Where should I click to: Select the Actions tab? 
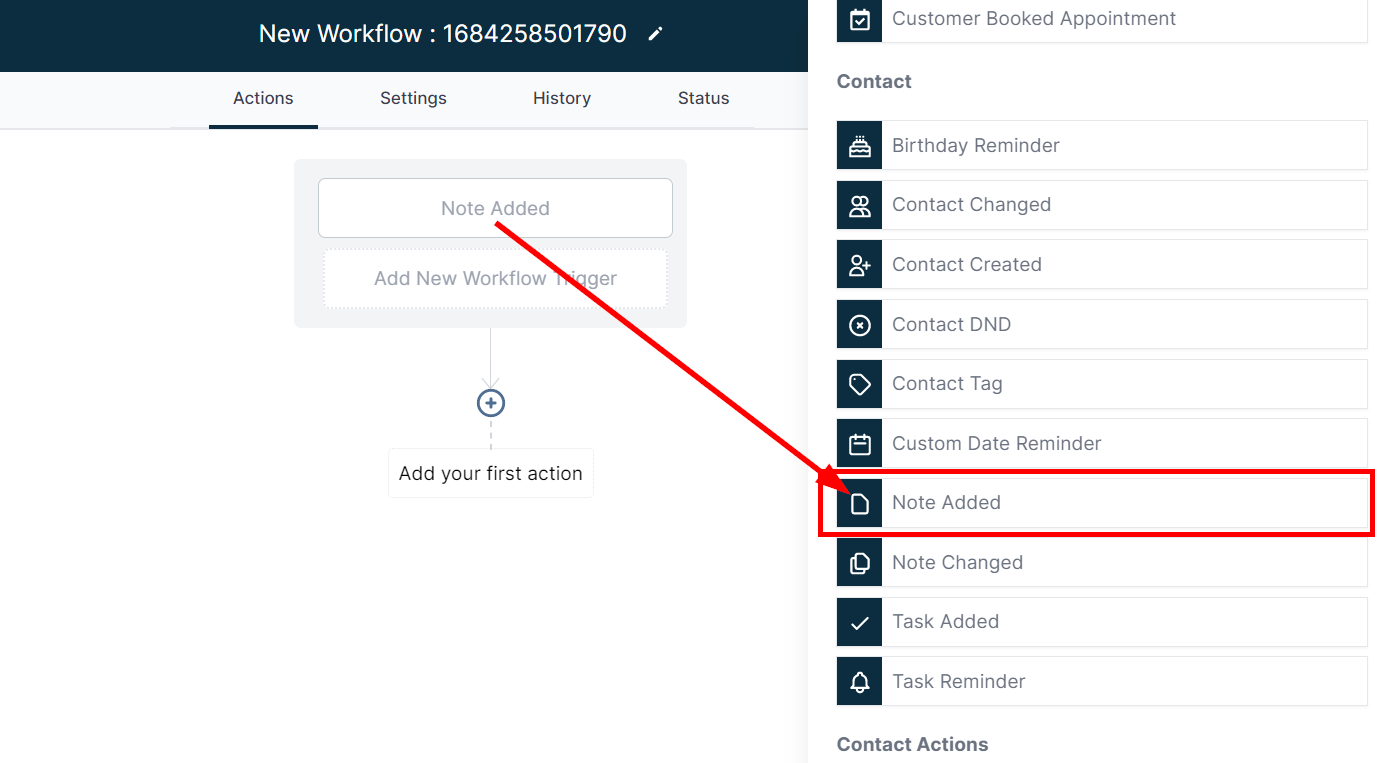(x=263, y=98)
